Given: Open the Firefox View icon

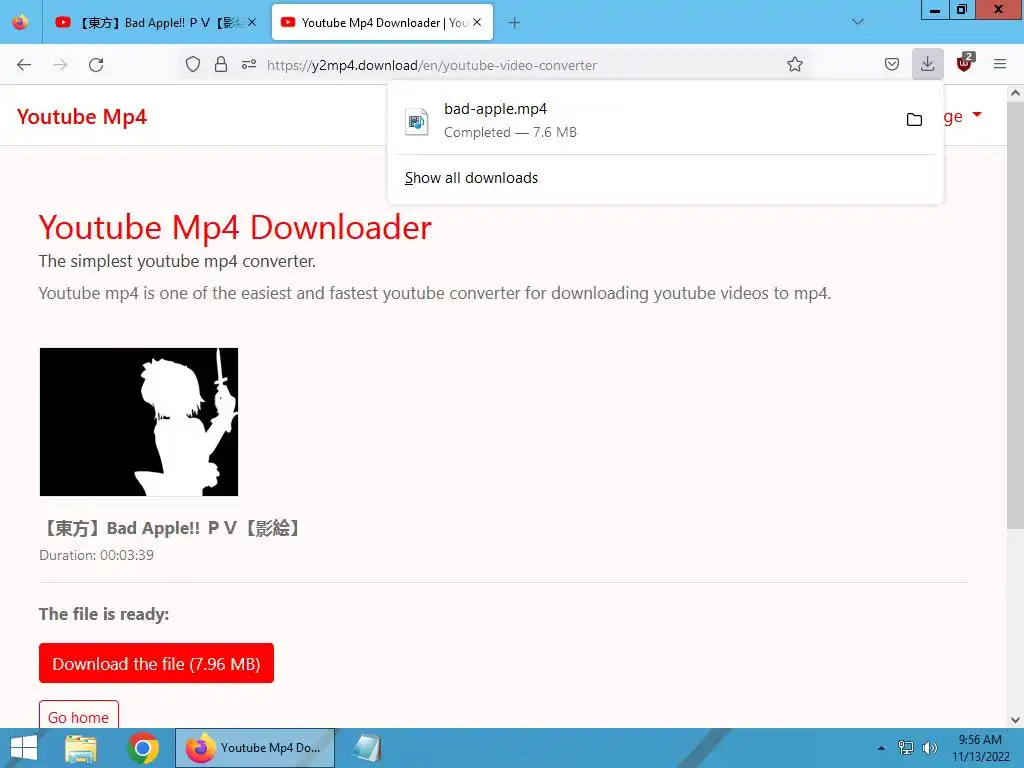Looking at the screenshot, I should (20, 23).
